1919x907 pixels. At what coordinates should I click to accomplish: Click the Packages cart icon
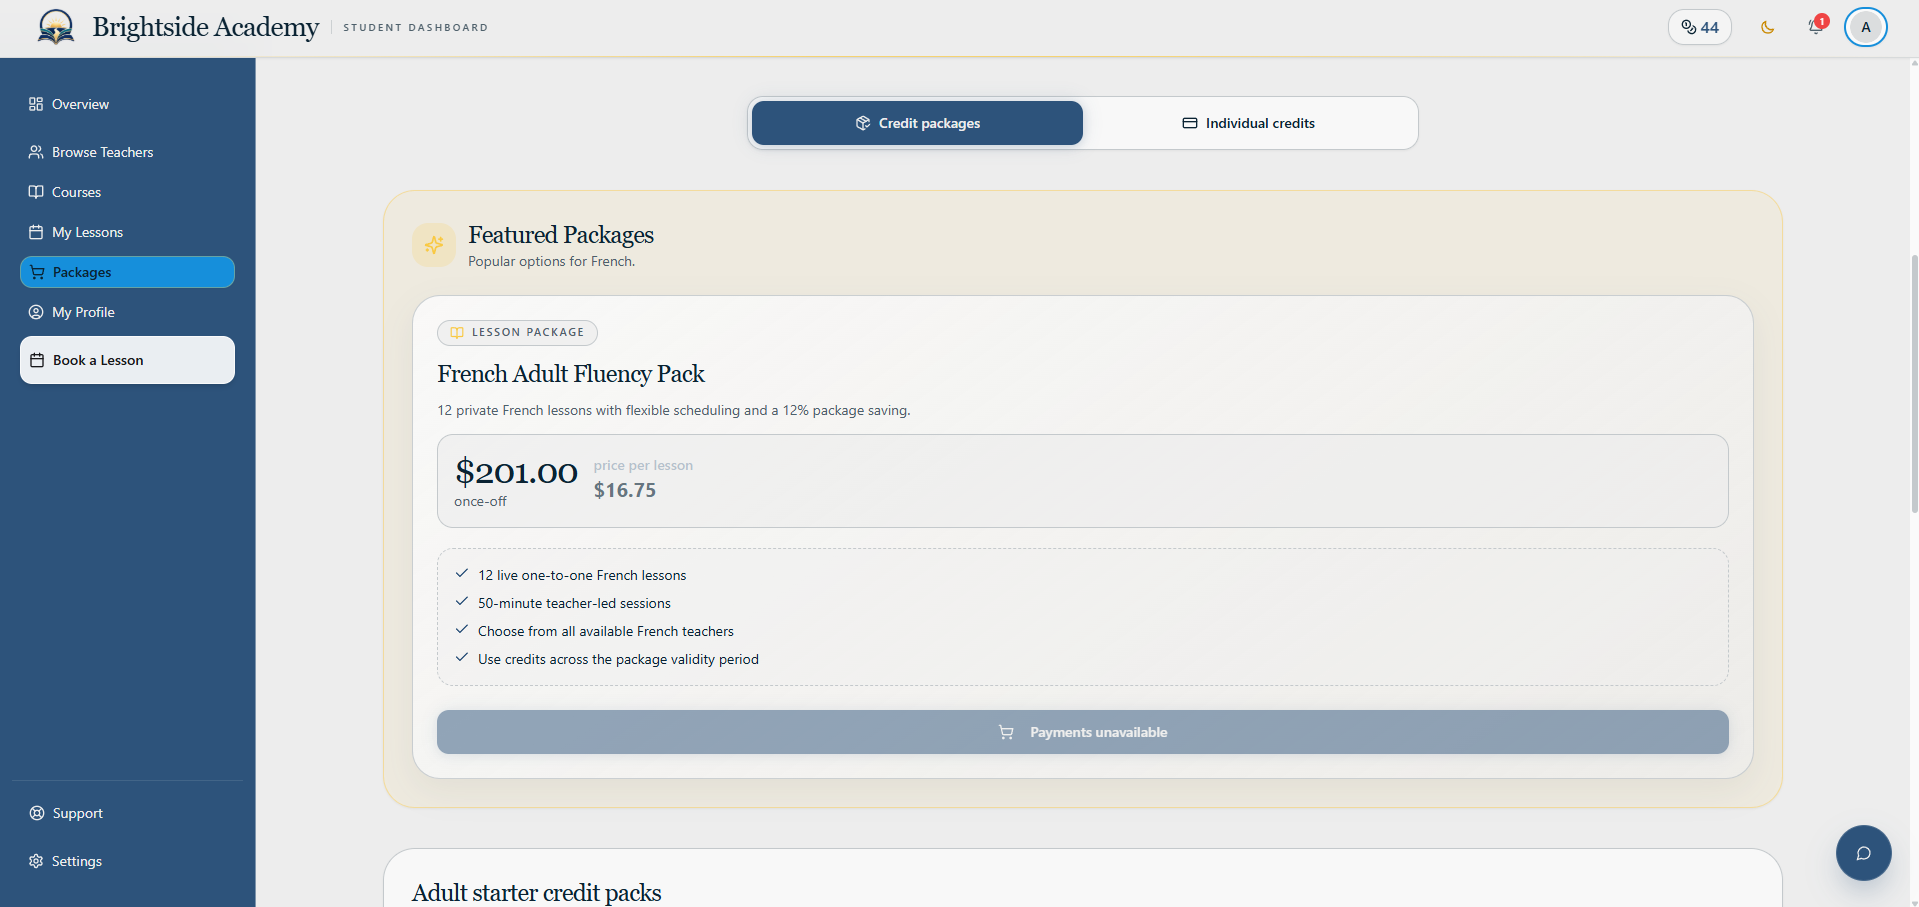coord(37,272)
